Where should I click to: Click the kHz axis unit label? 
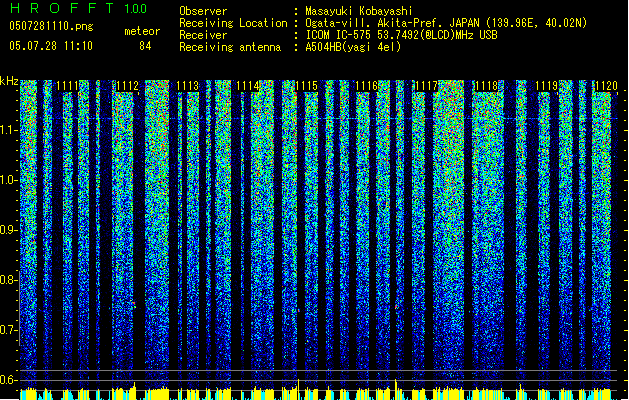pyautogui.click(x=9, y=81)
